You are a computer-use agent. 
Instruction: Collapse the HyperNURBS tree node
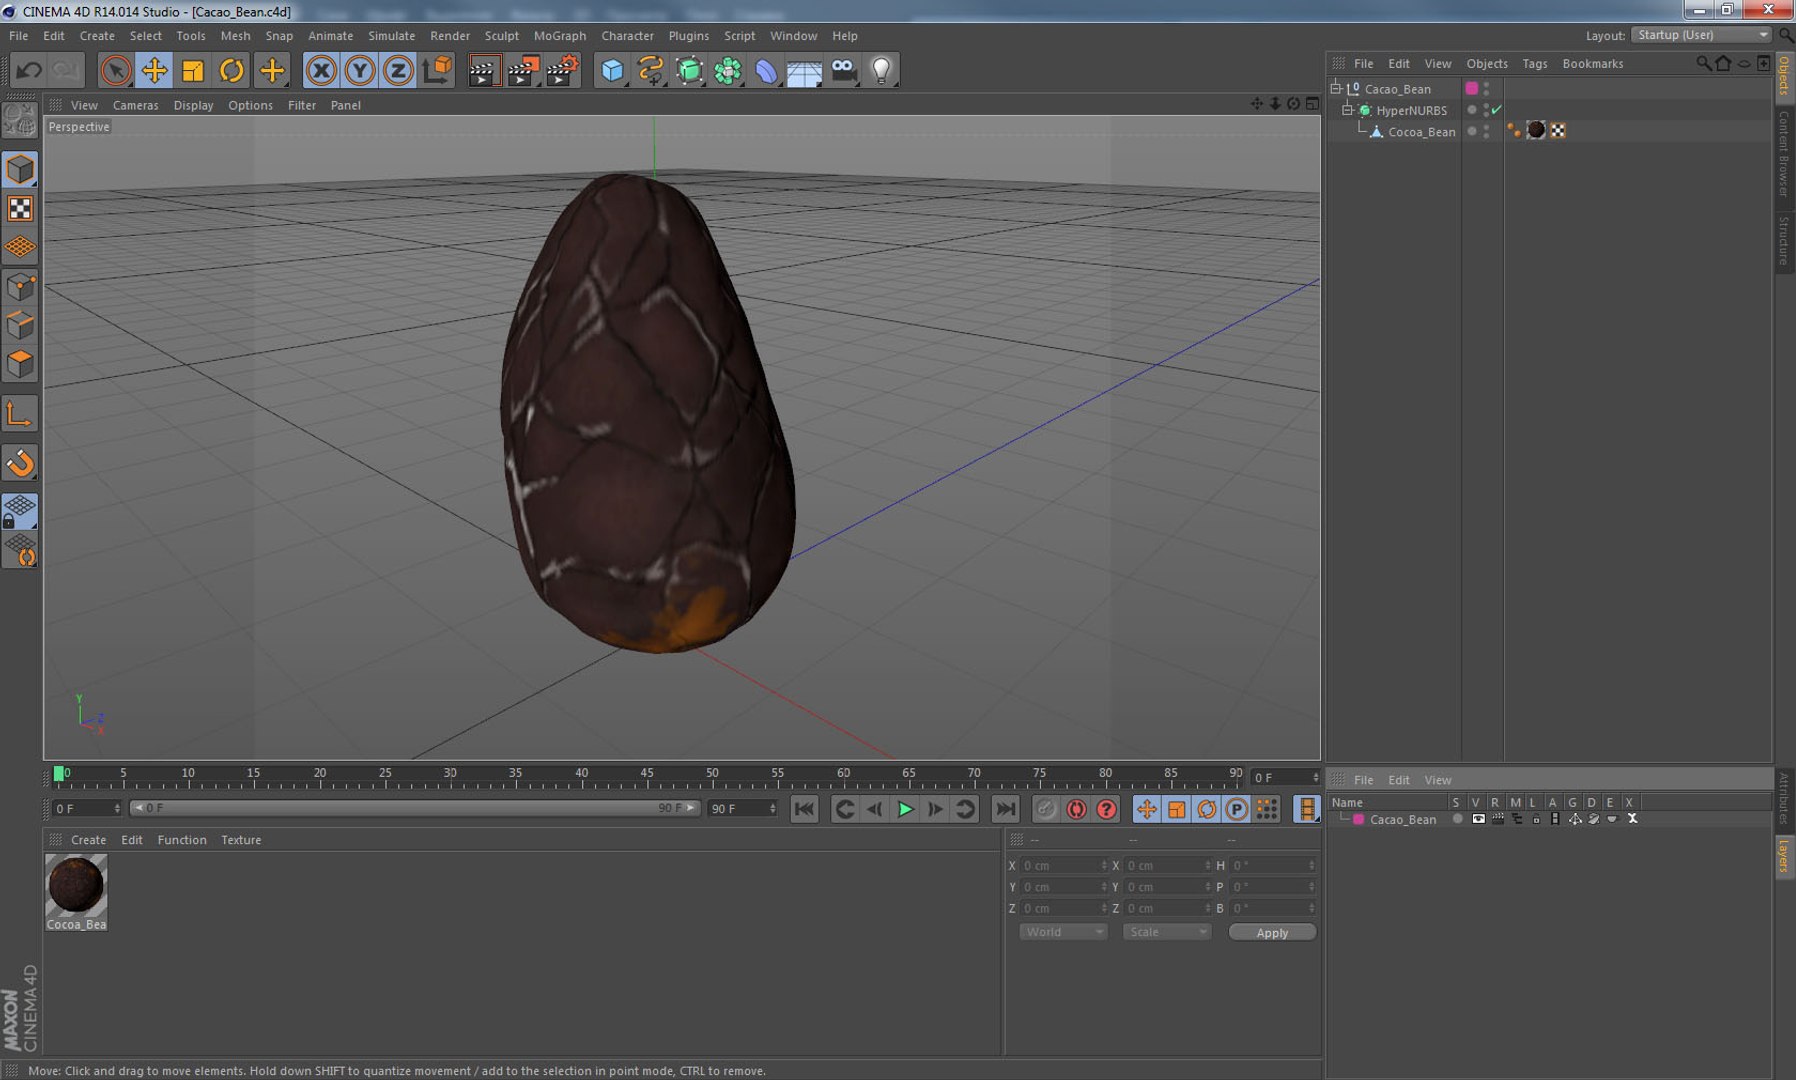1348,110
